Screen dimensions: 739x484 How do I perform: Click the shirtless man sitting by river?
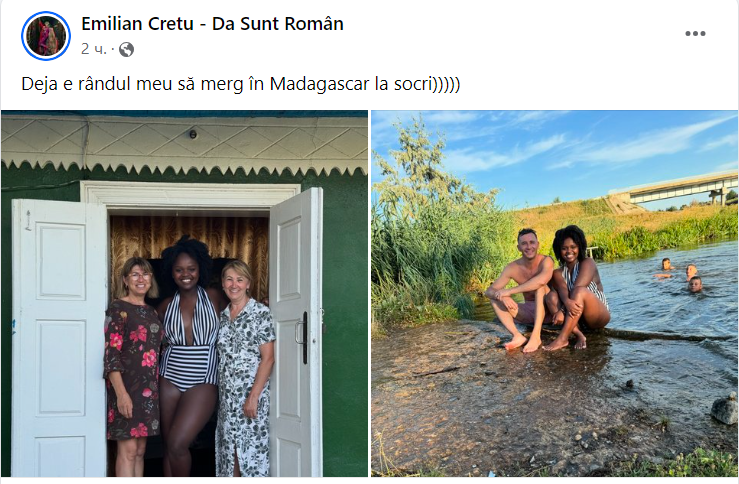pyautogui.click(x=520, y=289)
